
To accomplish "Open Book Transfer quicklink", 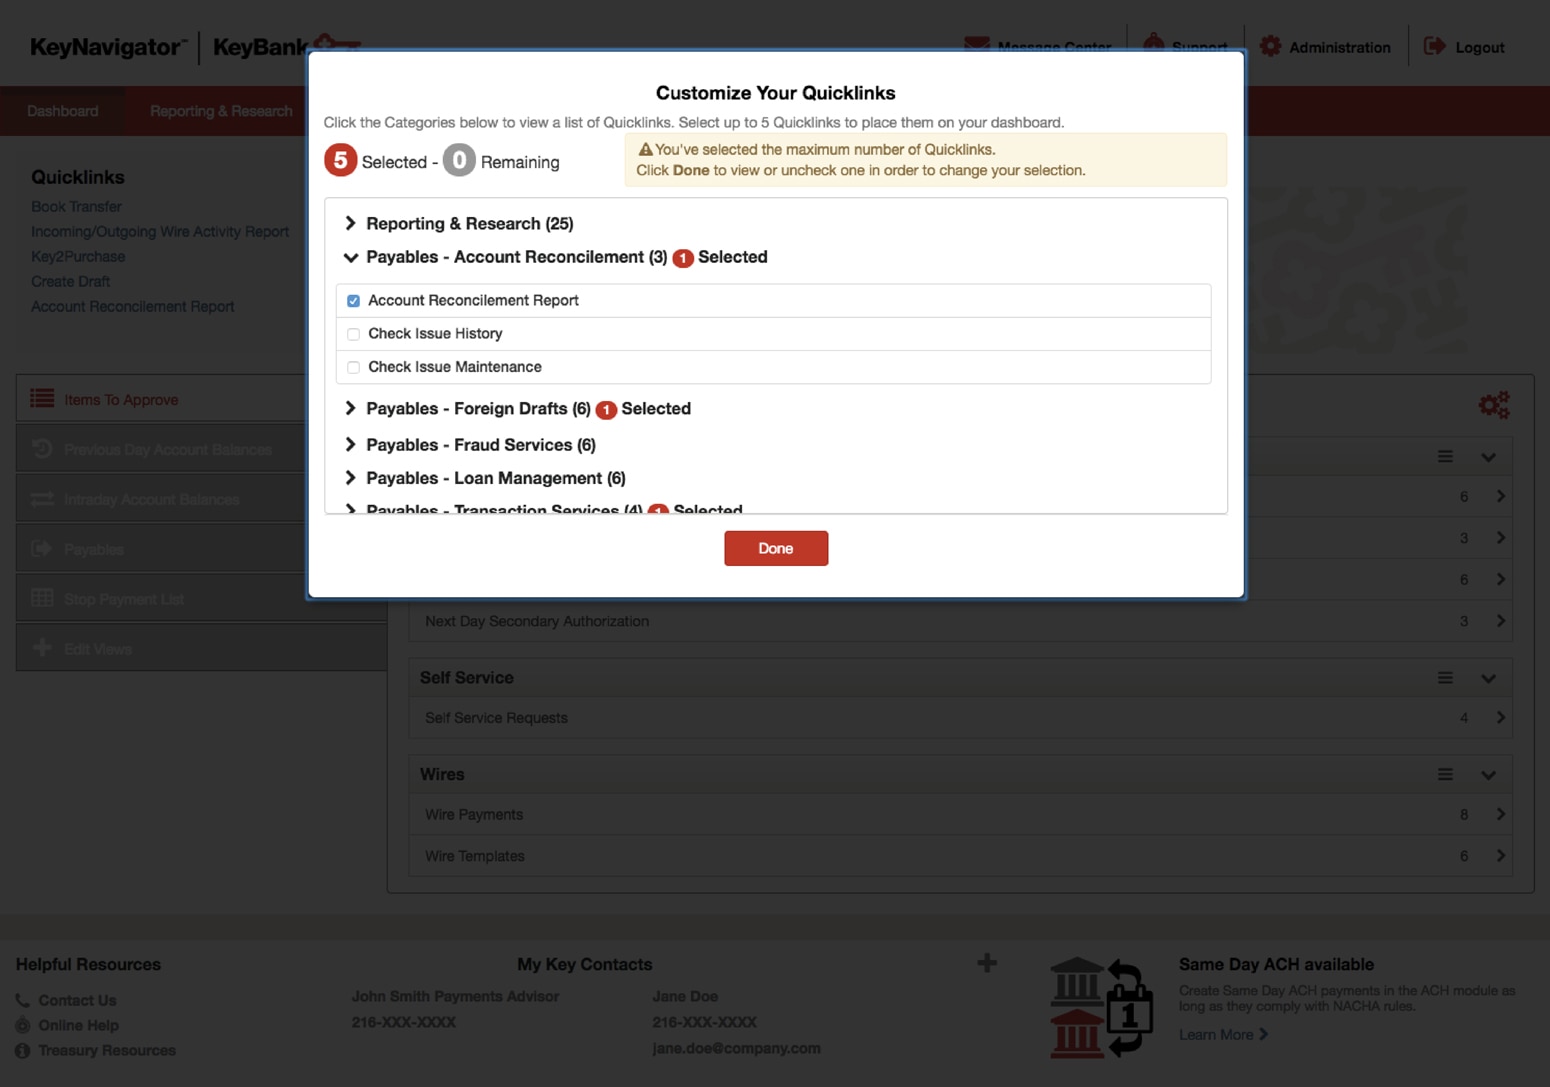I will pyautogui.click(x=76, y=206).
